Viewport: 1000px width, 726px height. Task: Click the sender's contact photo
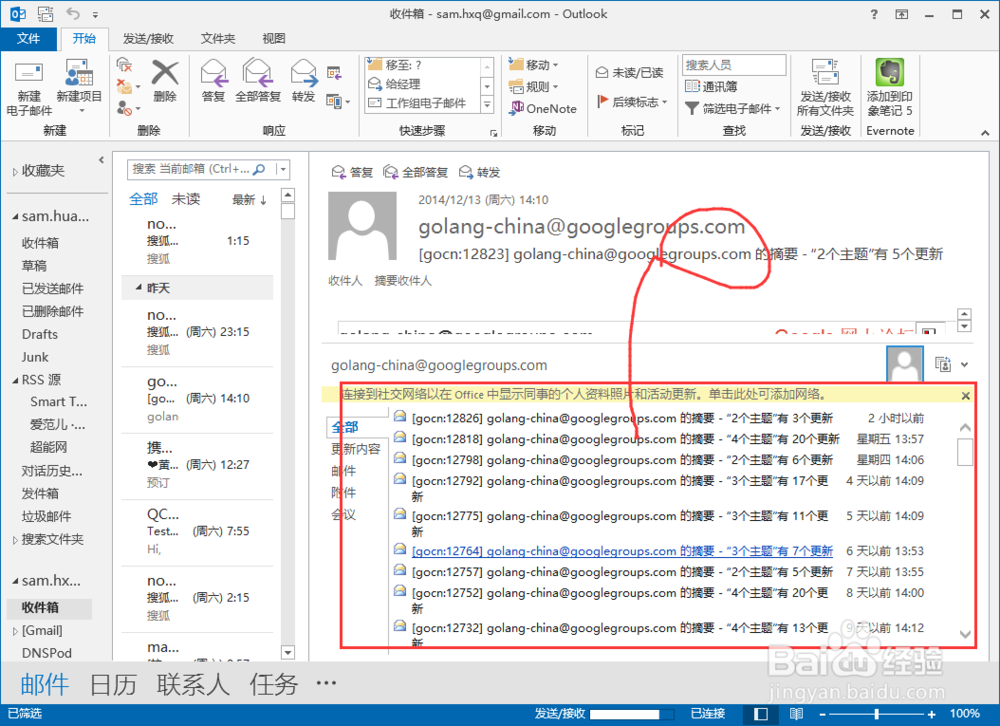(x=362, y=226)
